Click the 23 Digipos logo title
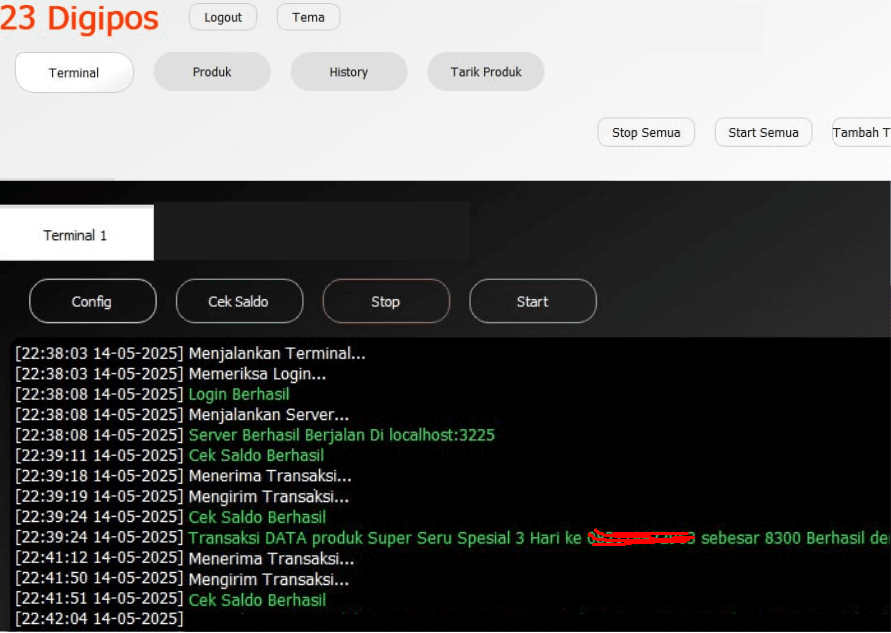The width and height of the screenshot is (891, 633). (x=80, y=18)
